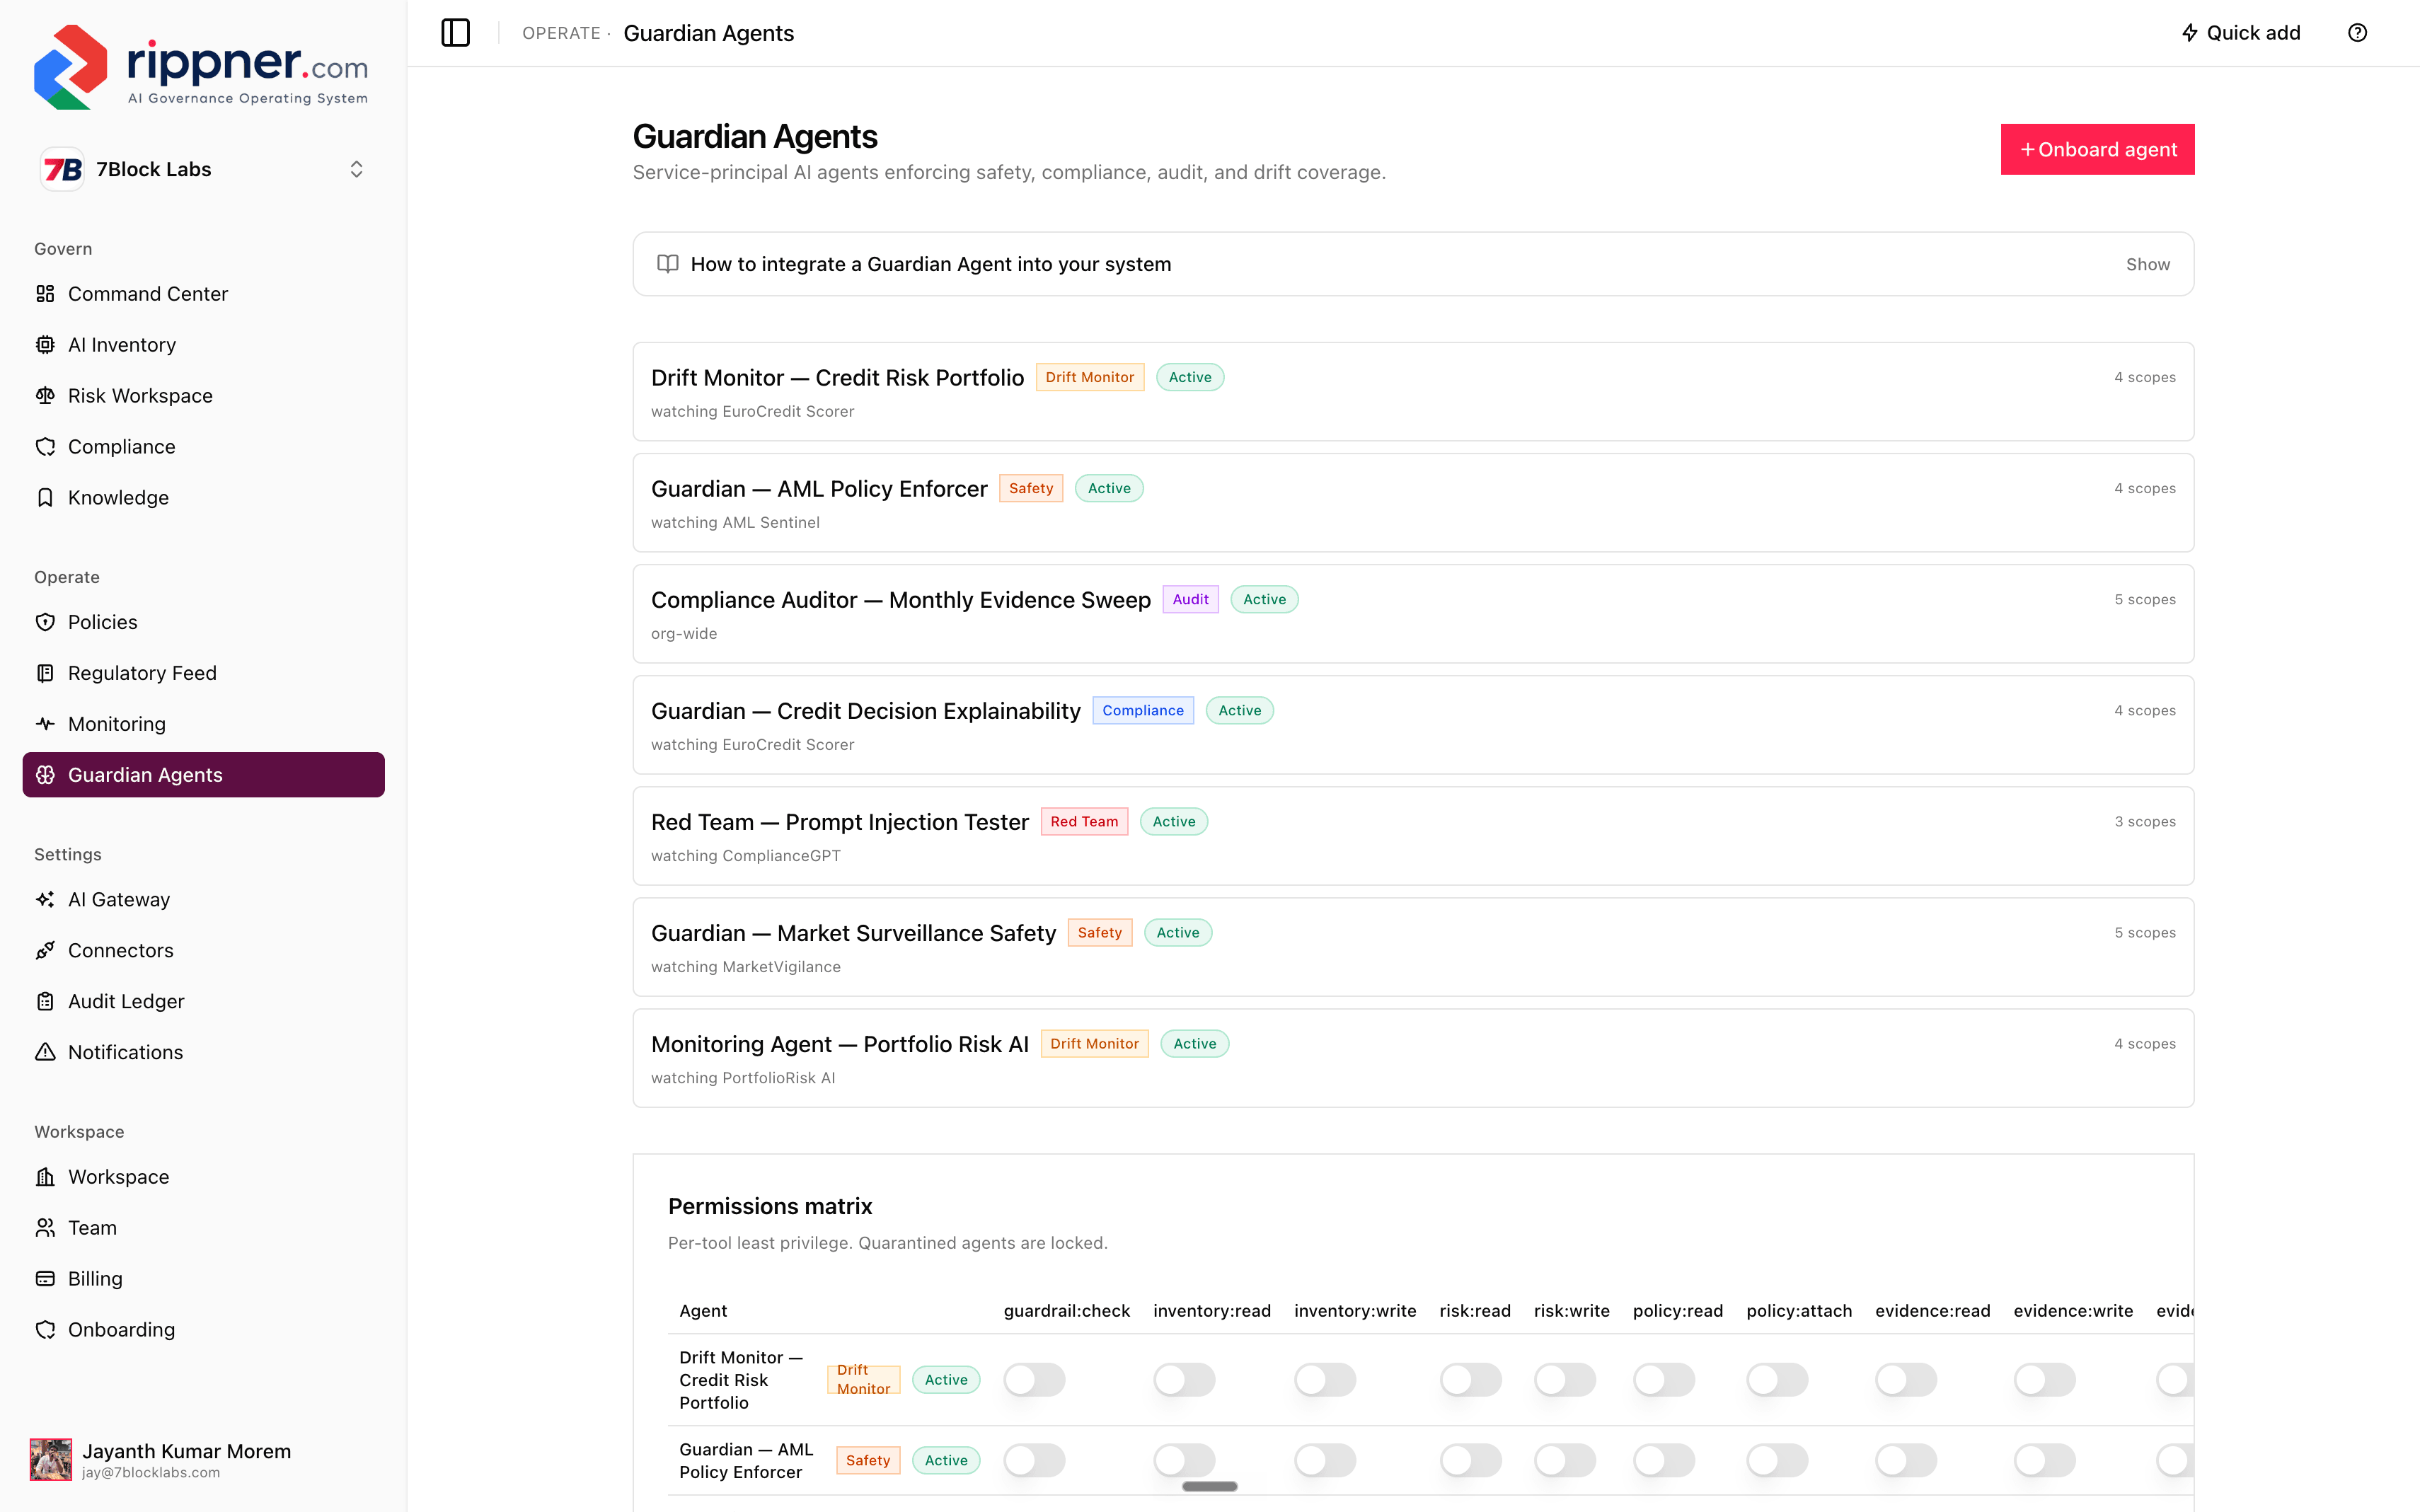Expand Monitoring Agent — Portfolio Risk AI card

(x=1413, y=1058)
